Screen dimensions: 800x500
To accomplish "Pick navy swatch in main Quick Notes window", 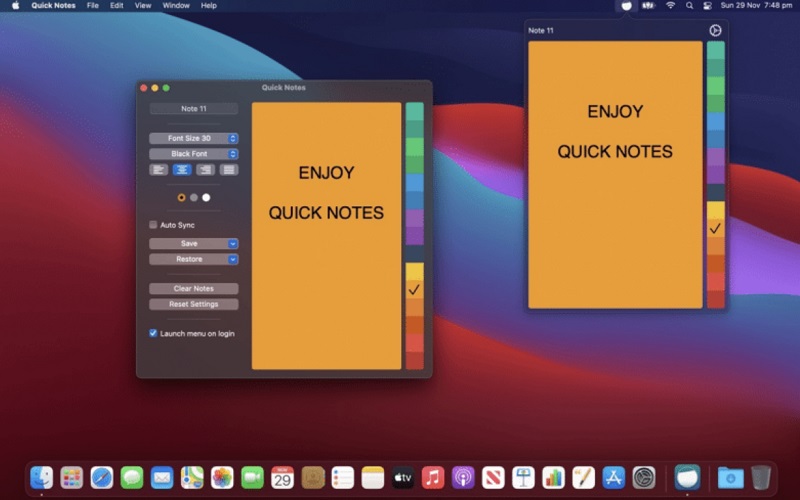I will [414, 254].
